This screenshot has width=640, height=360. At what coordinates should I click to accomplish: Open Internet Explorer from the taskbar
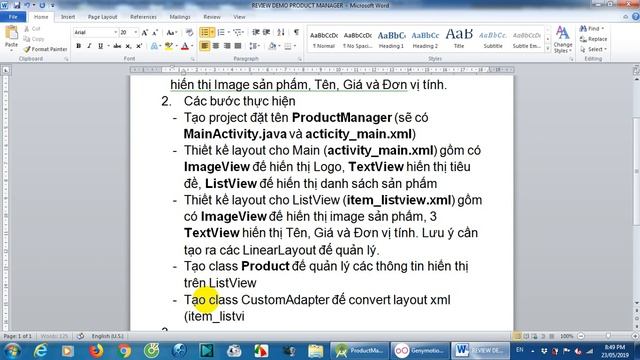click(x=40, y=351)
